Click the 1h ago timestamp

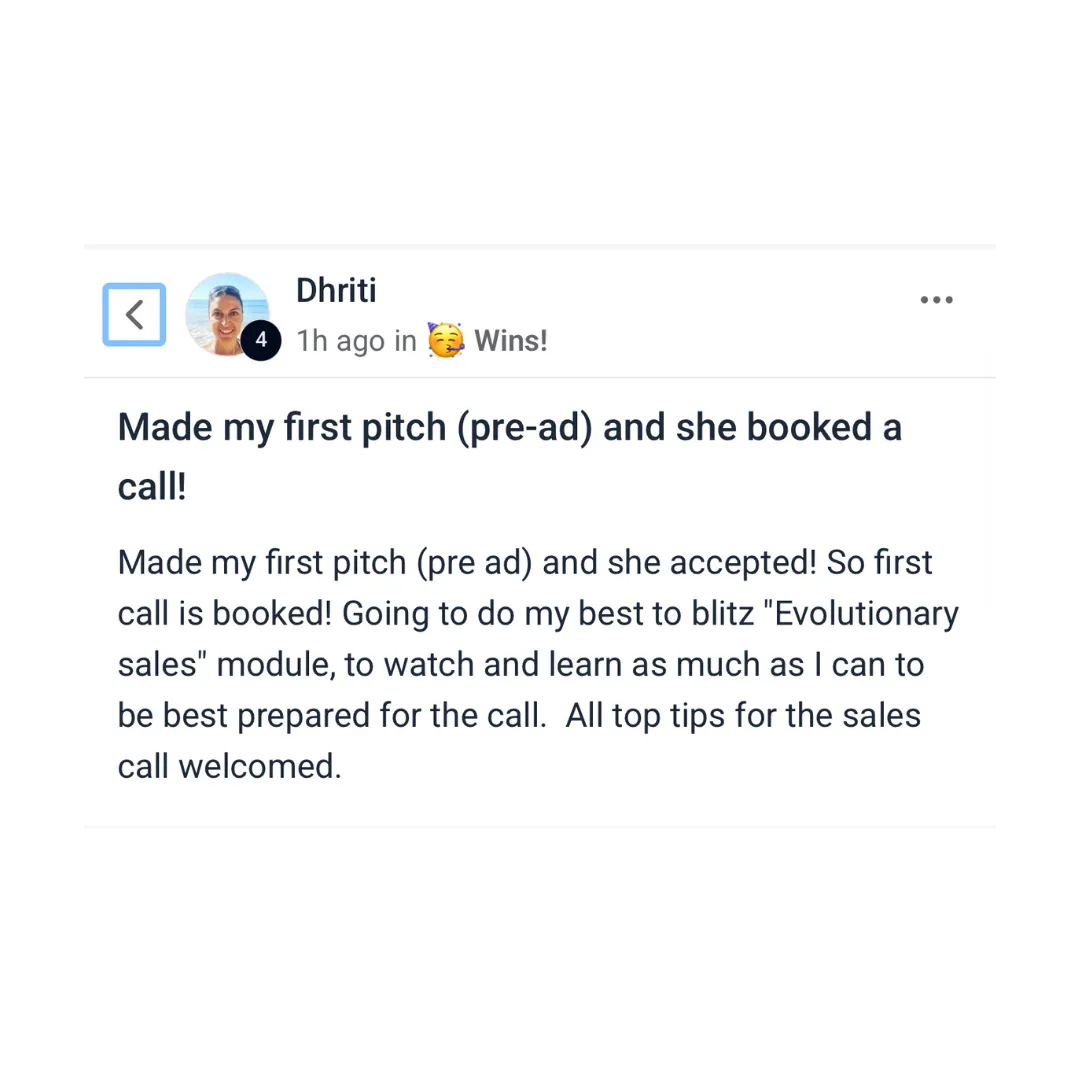click(340, 341)
